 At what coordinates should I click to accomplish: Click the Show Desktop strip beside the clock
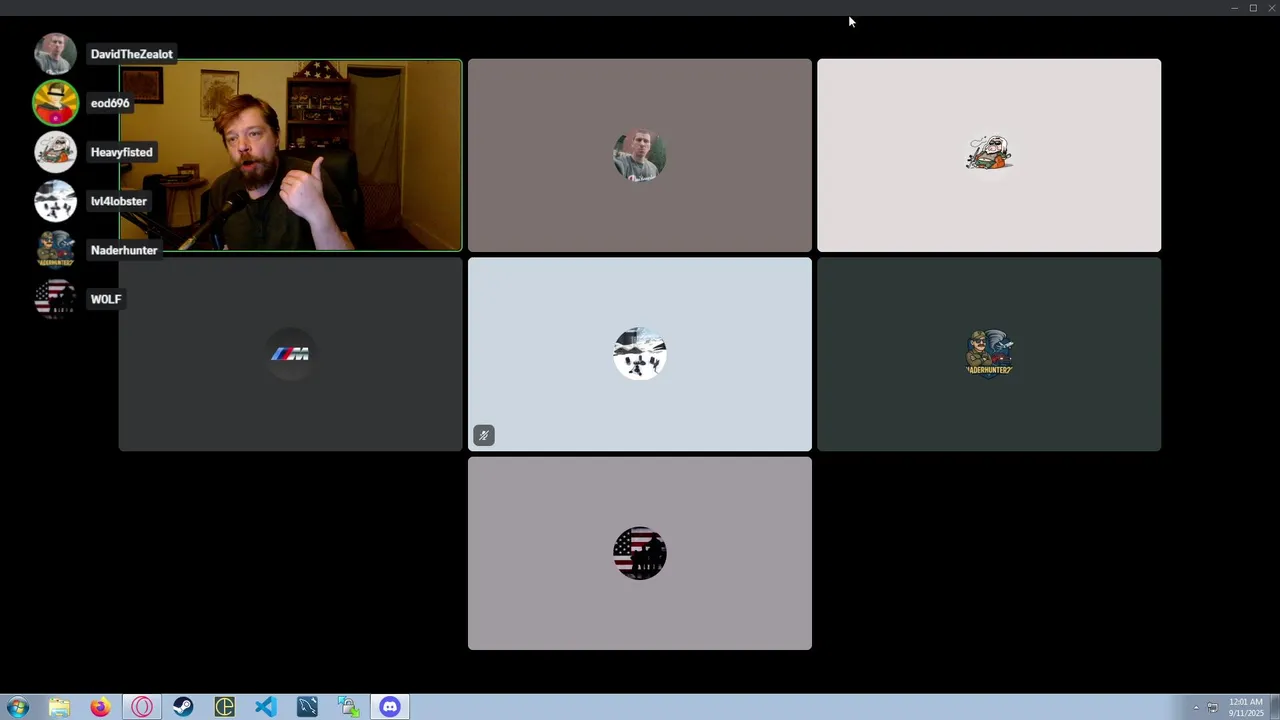pyautogui.click(x=1274, y=707)
